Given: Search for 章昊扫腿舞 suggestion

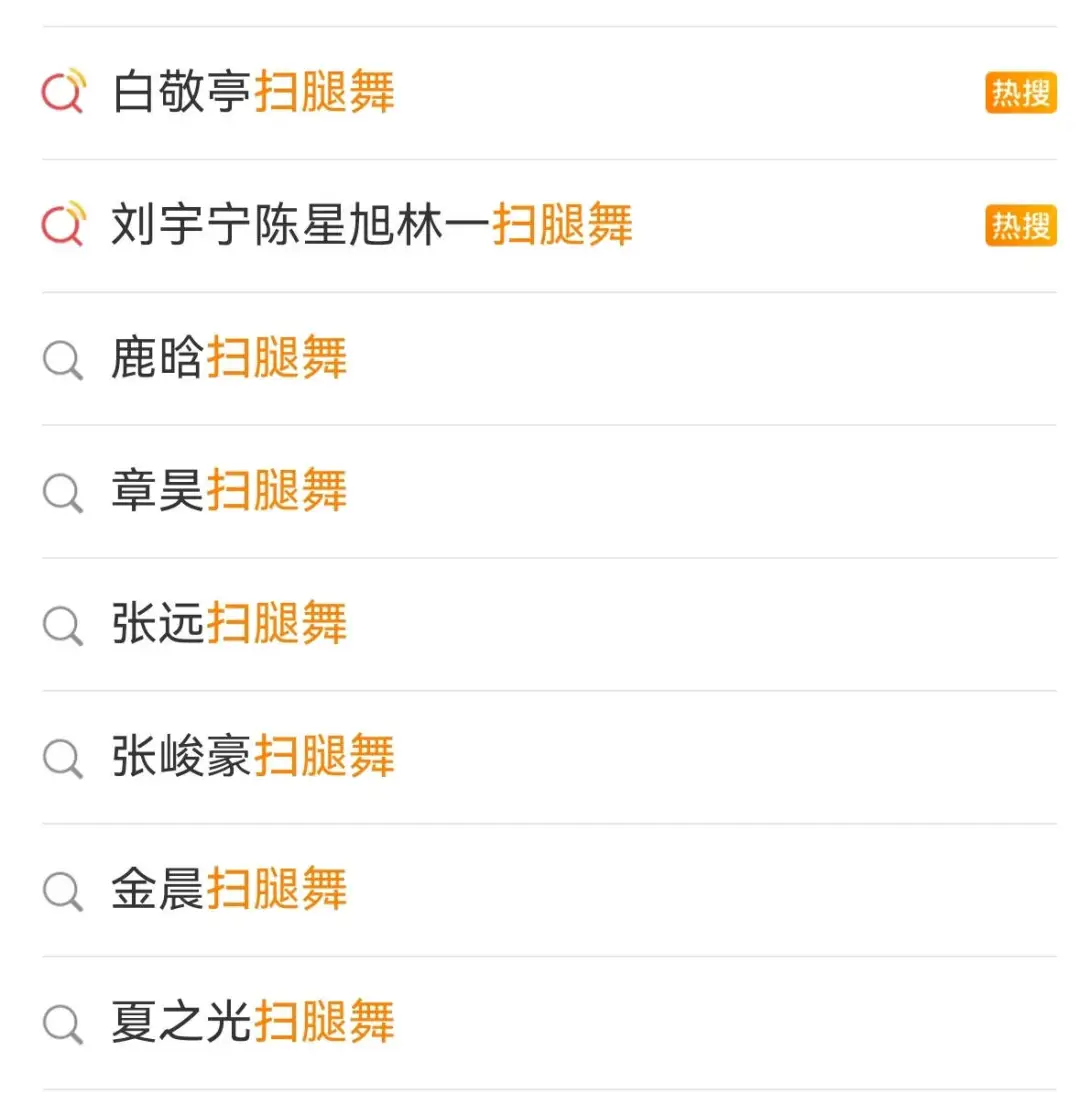Looking at the screenshot, I should (x=229, y=492).
